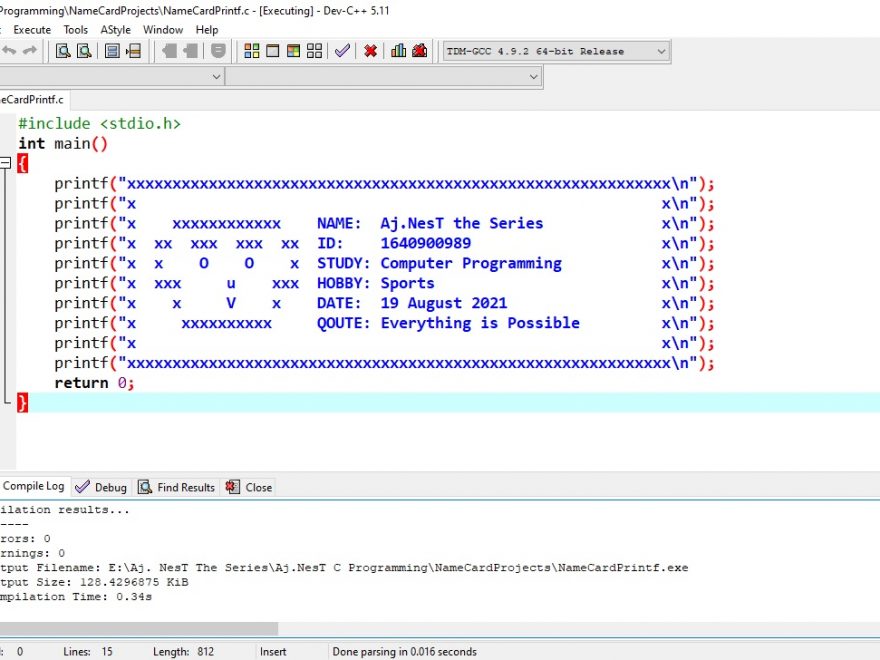Open the TDM-GCC compiler selection dropdown
The image size is (880, 660).
click(661, 51)
